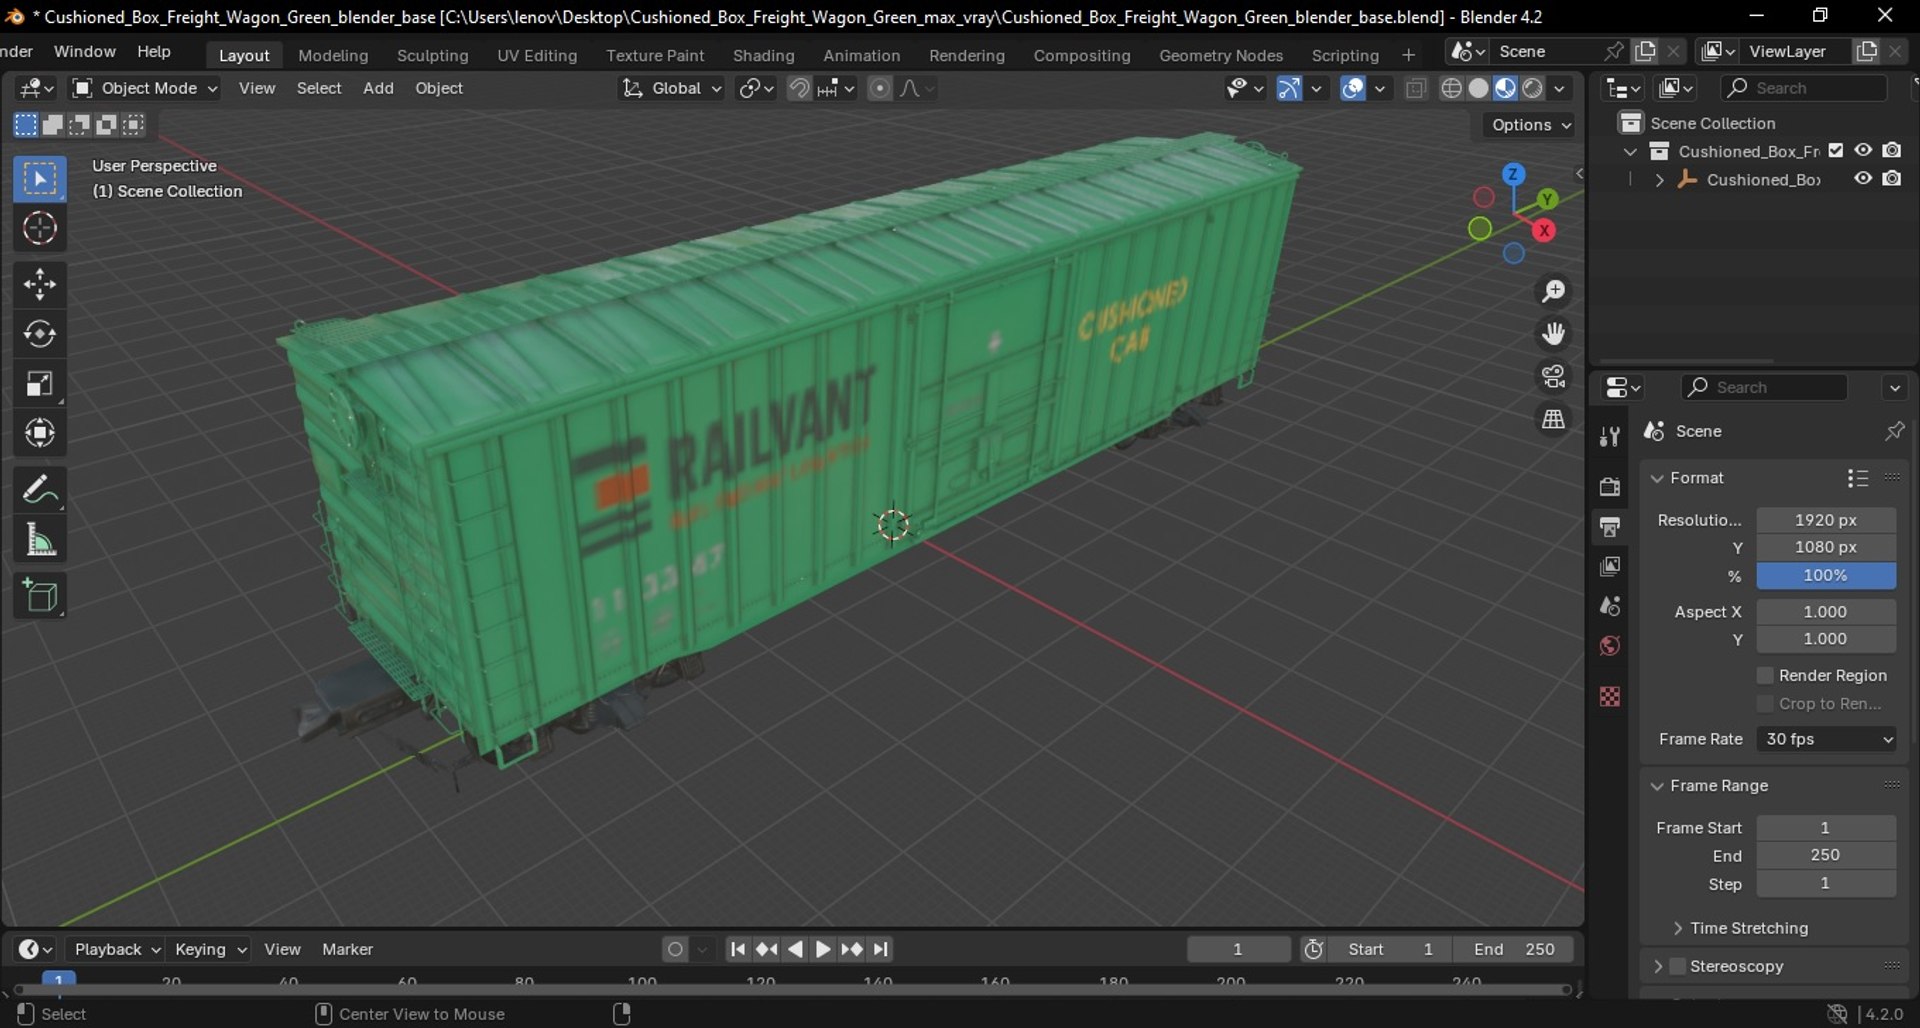
Task: Open the Object Mode dropdown
Action: tap(145, 88)
